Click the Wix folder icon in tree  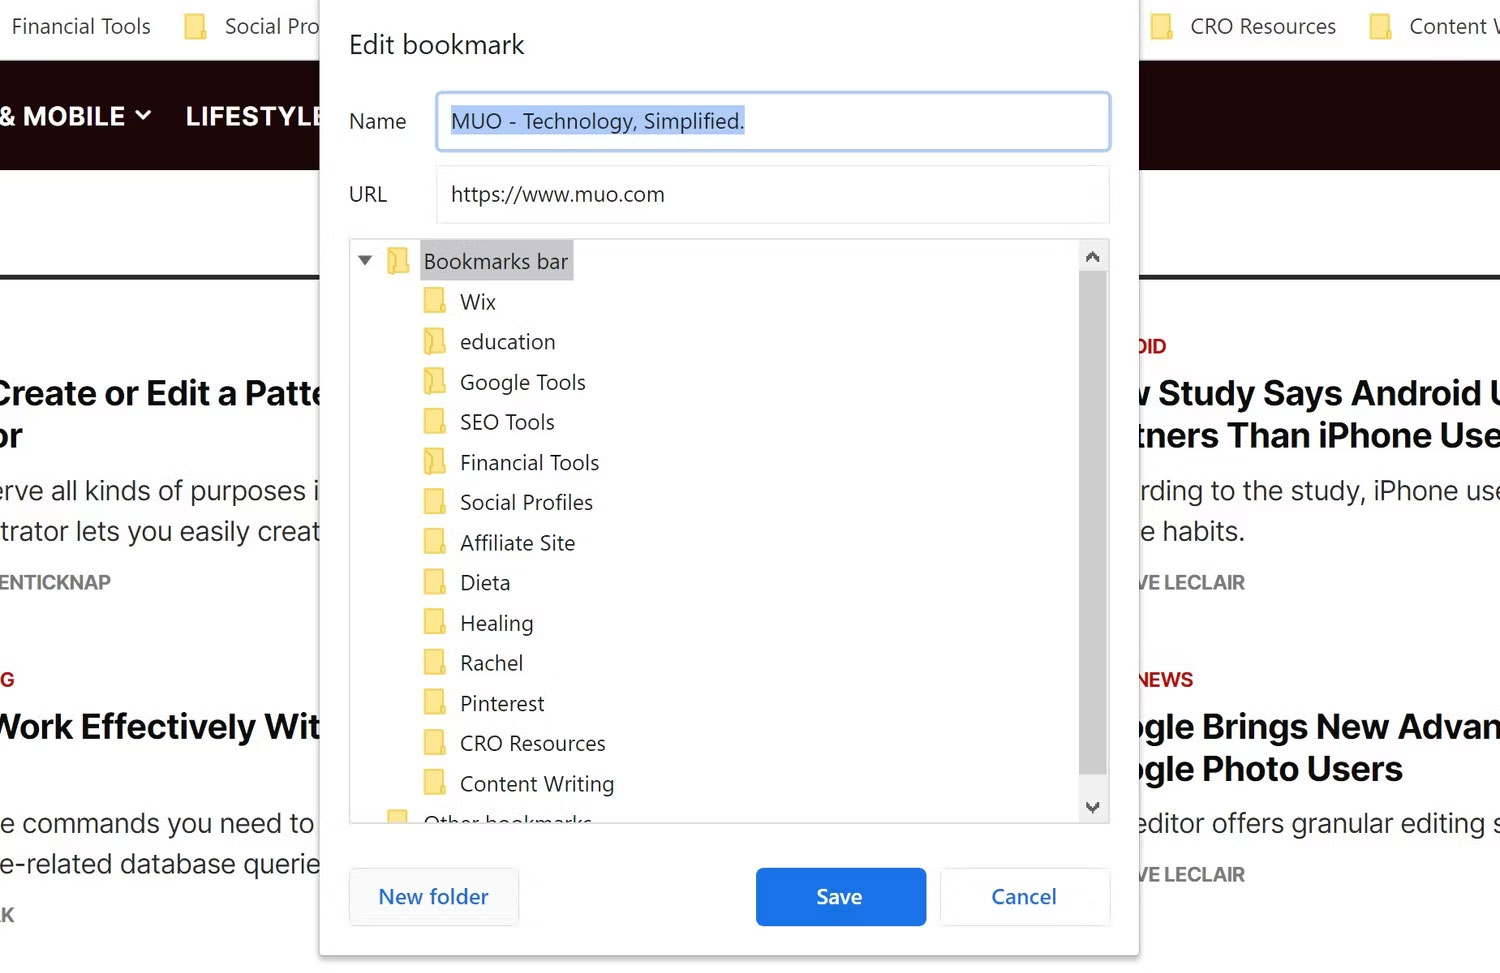[434, 301]
